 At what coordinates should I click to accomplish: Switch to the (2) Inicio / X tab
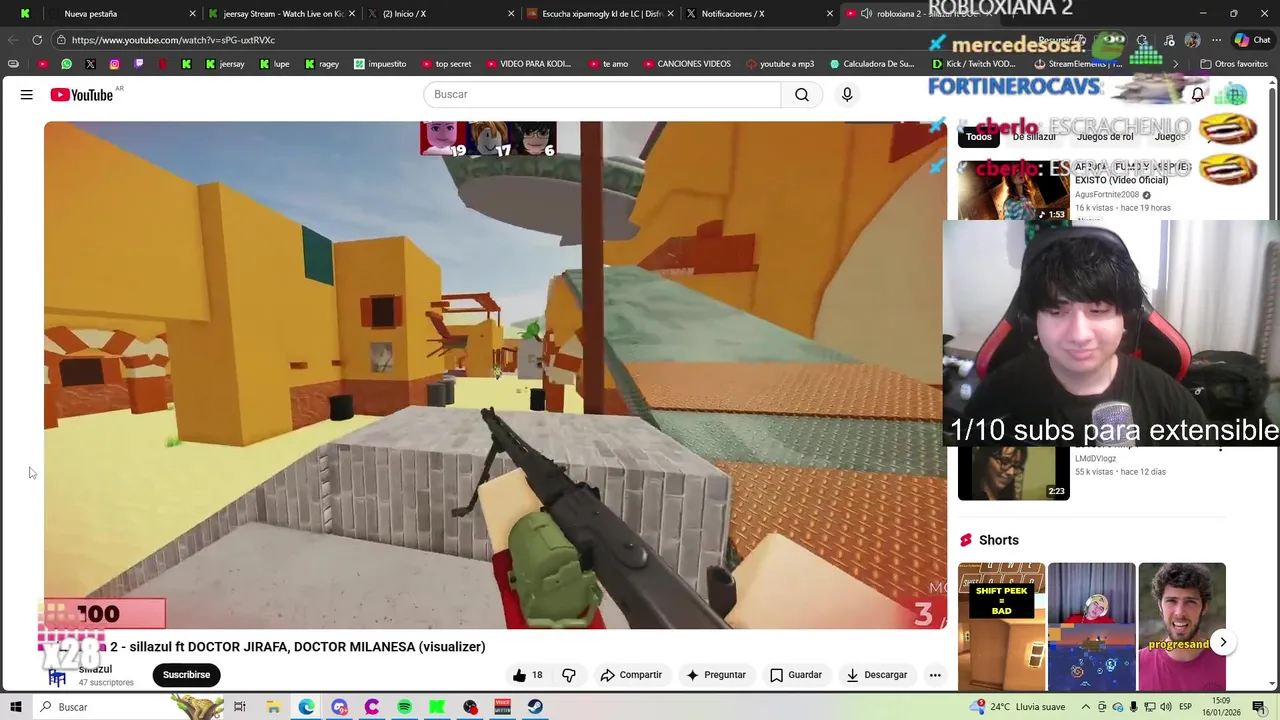click(440, 14)
